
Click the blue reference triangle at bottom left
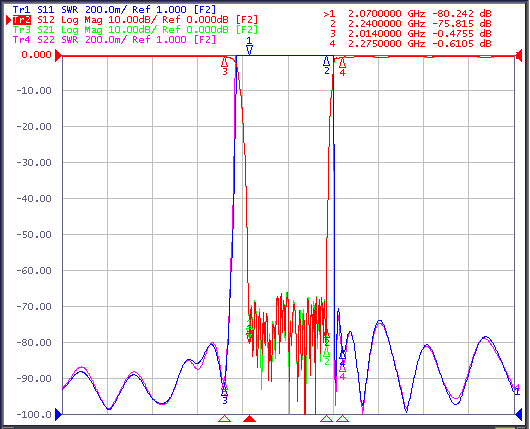tap(58, 414)
